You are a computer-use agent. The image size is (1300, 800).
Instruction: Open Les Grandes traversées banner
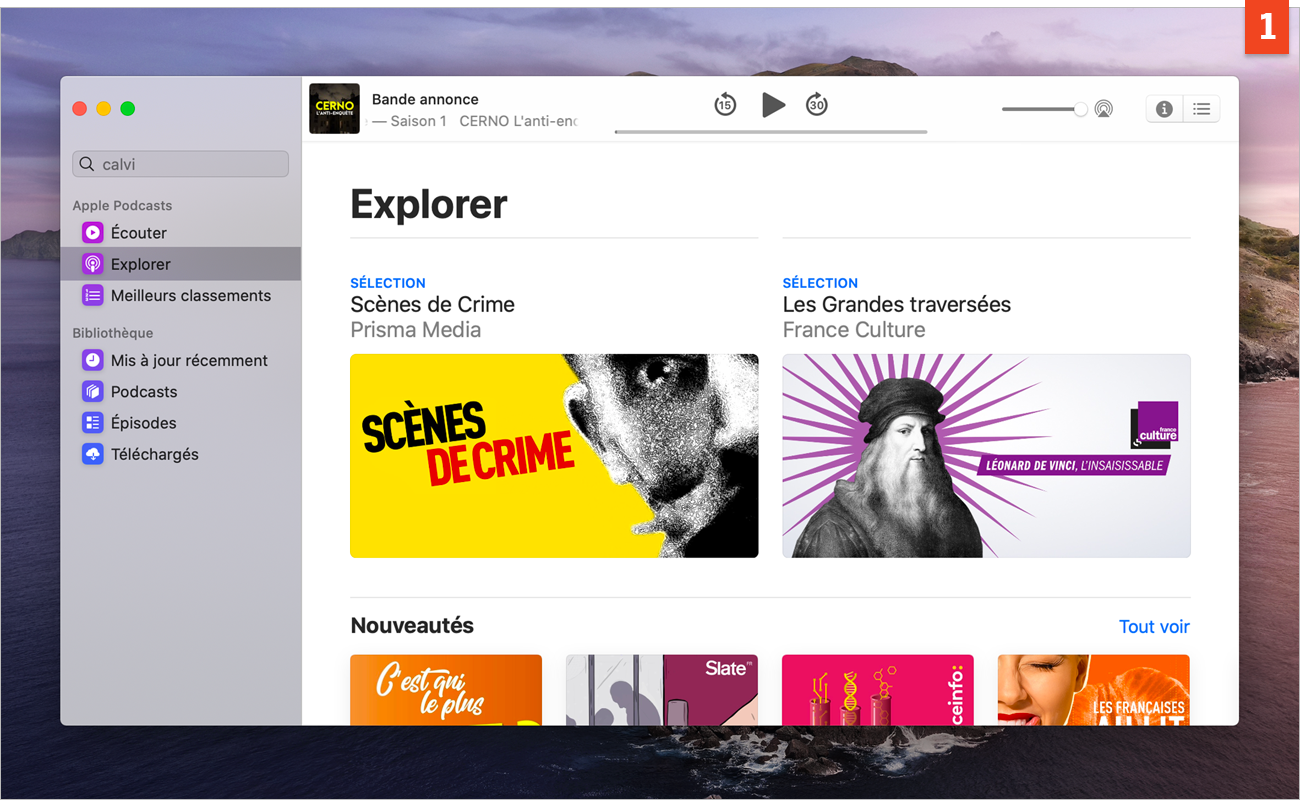point(986,455)
